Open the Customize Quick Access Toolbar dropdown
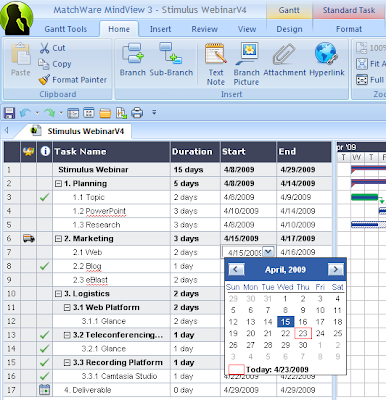The height and width of the screenshot is (400, 386). (154, 113)
